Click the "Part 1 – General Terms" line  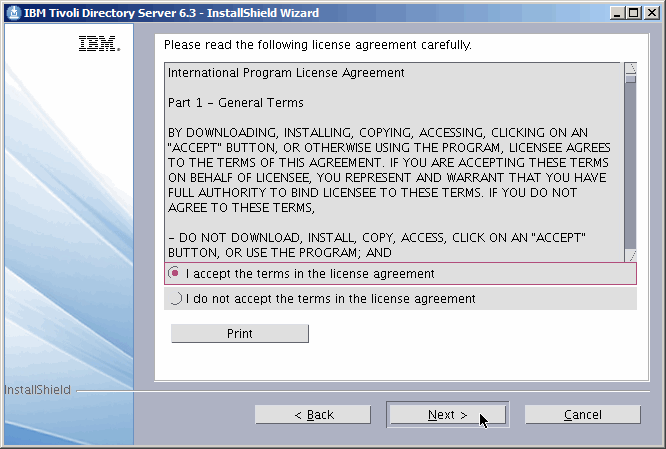click(236, 103)
